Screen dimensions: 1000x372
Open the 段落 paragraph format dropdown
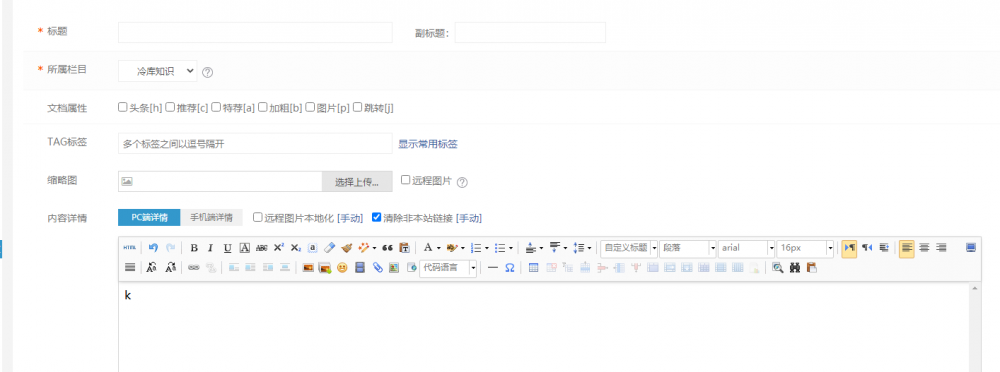point(688,248)
